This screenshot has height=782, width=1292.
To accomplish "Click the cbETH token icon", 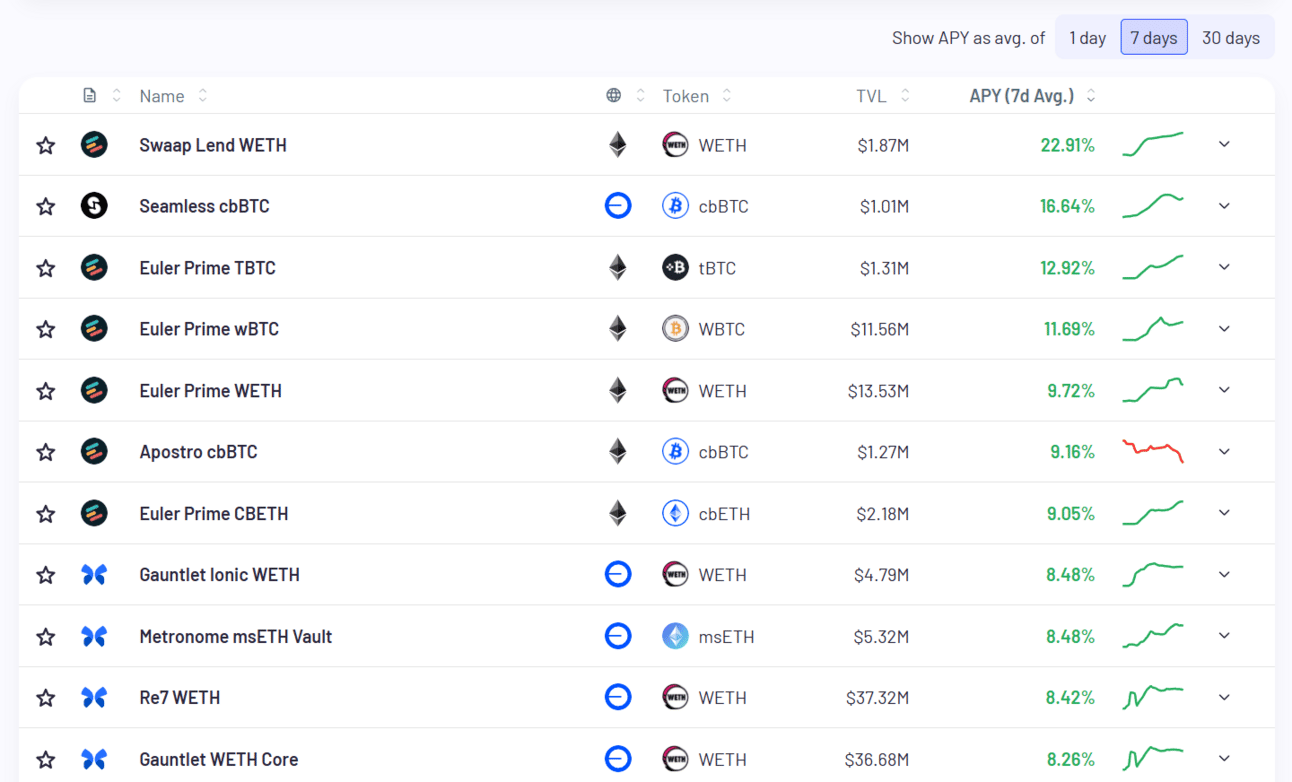I will tap(675, 514).
